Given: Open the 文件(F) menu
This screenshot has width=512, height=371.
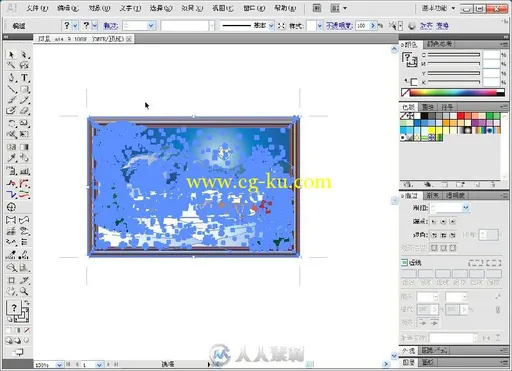Looking at the screenshot, I should click(37, 8).
